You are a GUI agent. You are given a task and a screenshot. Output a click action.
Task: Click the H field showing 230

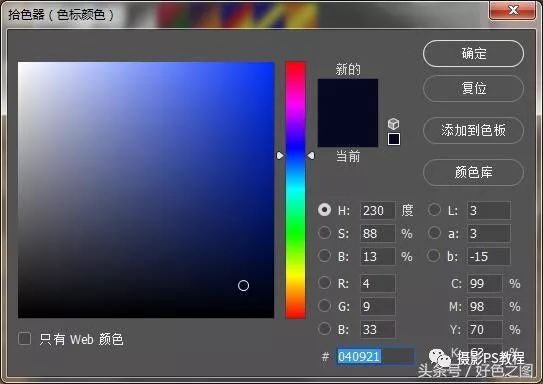click(377, 211)
